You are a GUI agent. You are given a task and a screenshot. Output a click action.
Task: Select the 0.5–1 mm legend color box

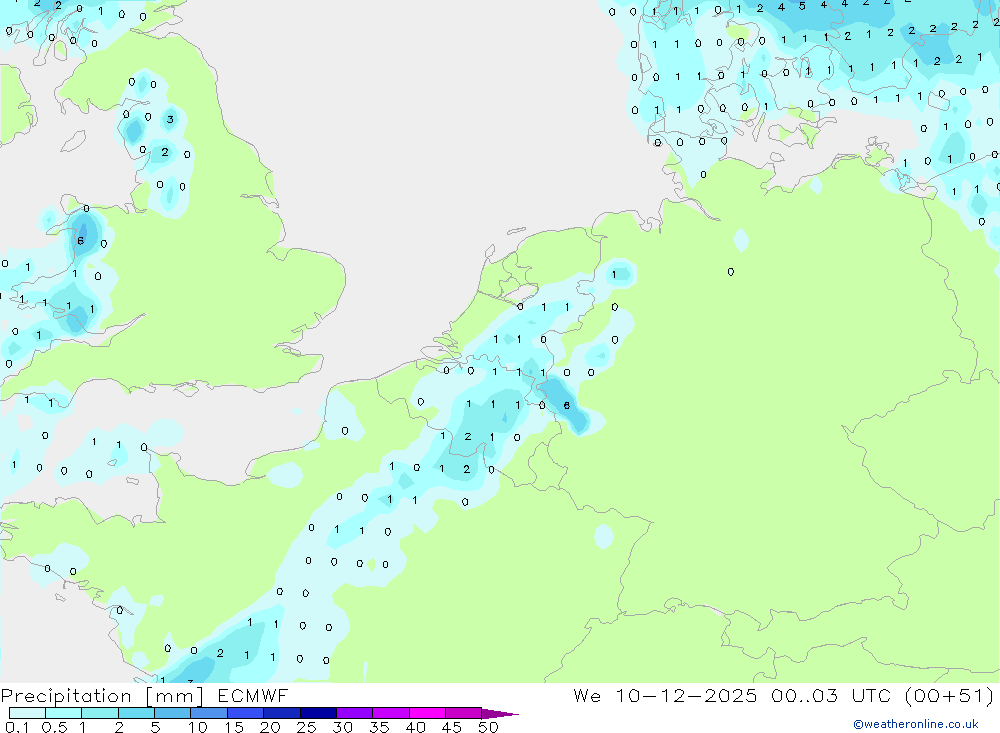(x=63, y=713)
